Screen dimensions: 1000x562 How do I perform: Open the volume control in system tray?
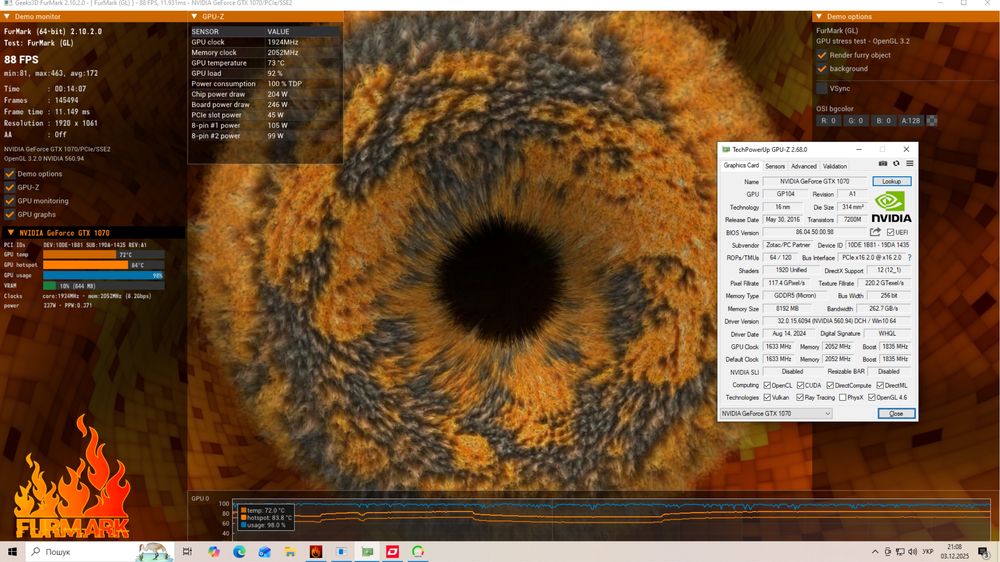[912, 552]
